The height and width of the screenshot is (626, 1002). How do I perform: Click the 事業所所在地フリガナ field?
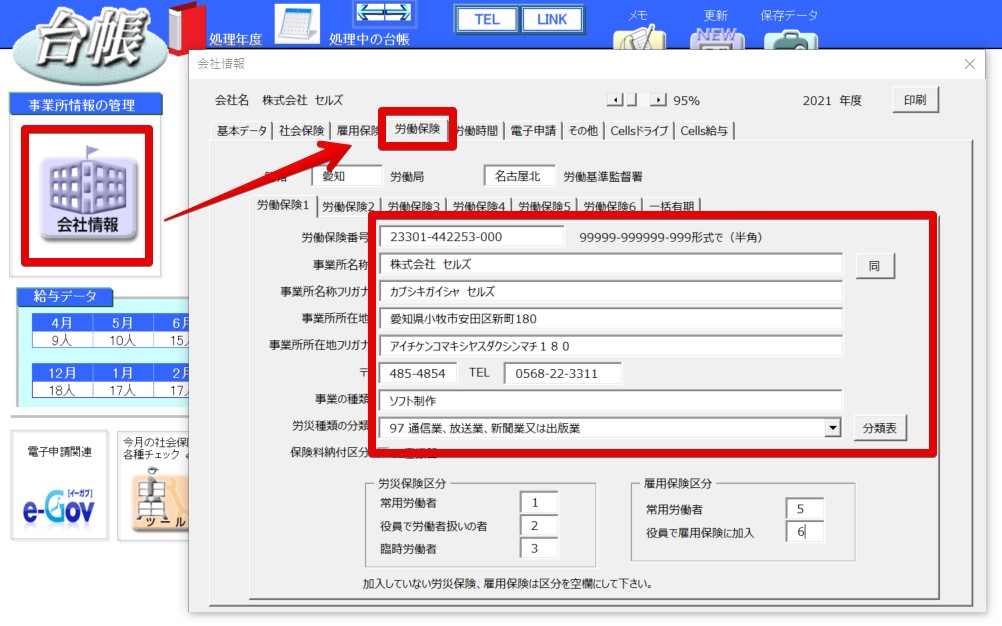click(x=611, y=346)
